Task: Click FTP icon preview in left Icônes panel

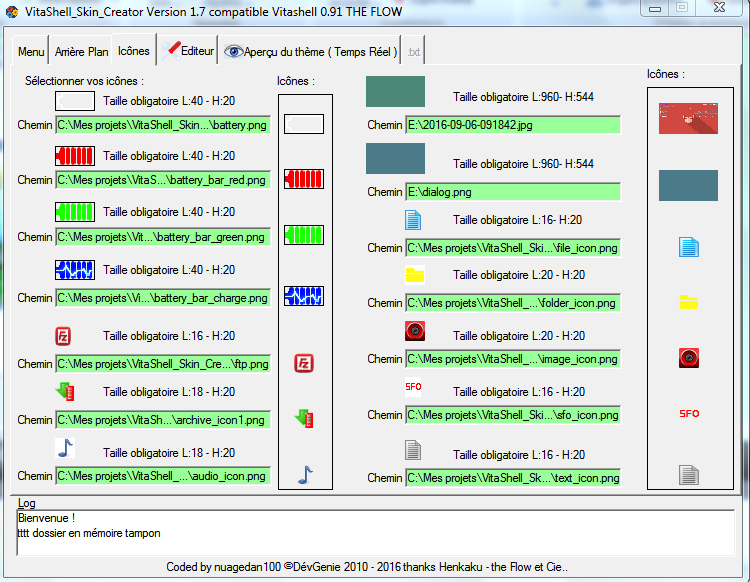Action: pyautogui.click(x=304, y=363)
